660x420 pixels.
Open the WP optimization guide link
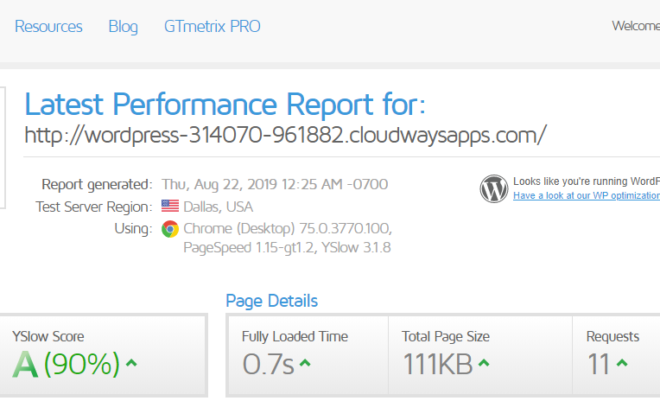point(586,196)
